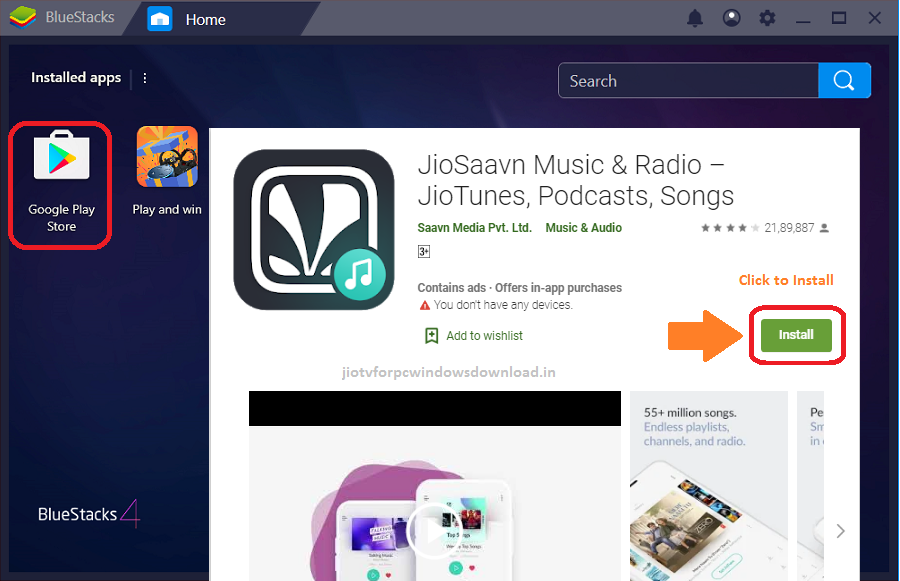This screenshot has height=581, width=900.
Task: Click the Installed apps heading
Action: click(x=76, y=78)
